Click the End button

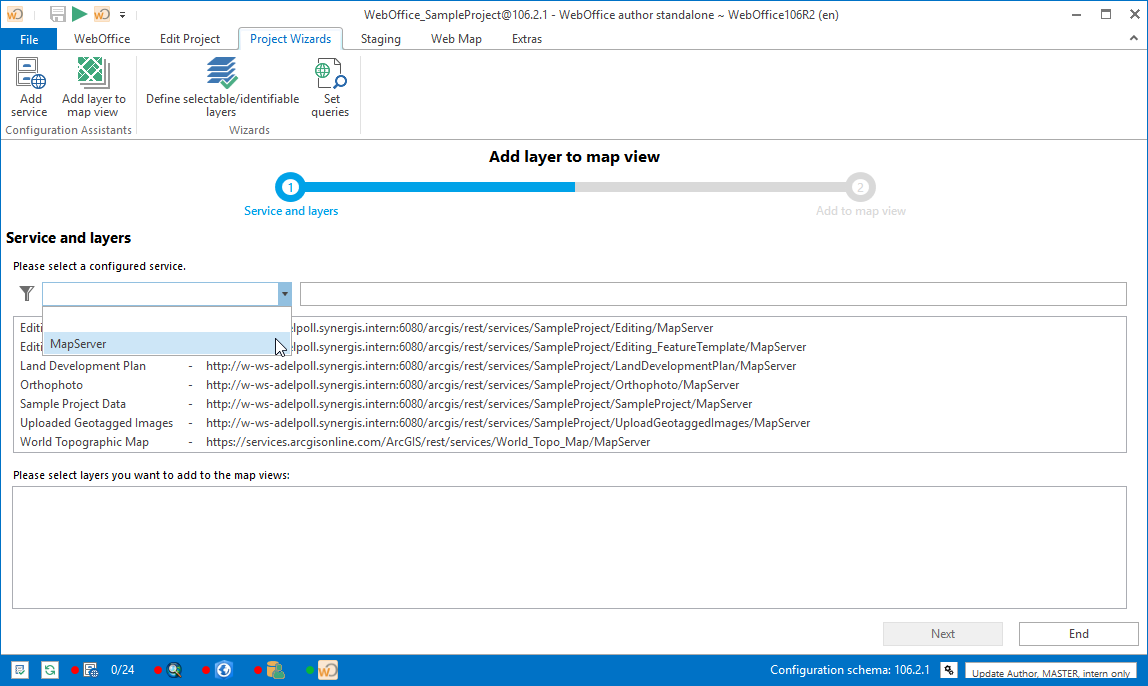click(x=1078, y=634)
